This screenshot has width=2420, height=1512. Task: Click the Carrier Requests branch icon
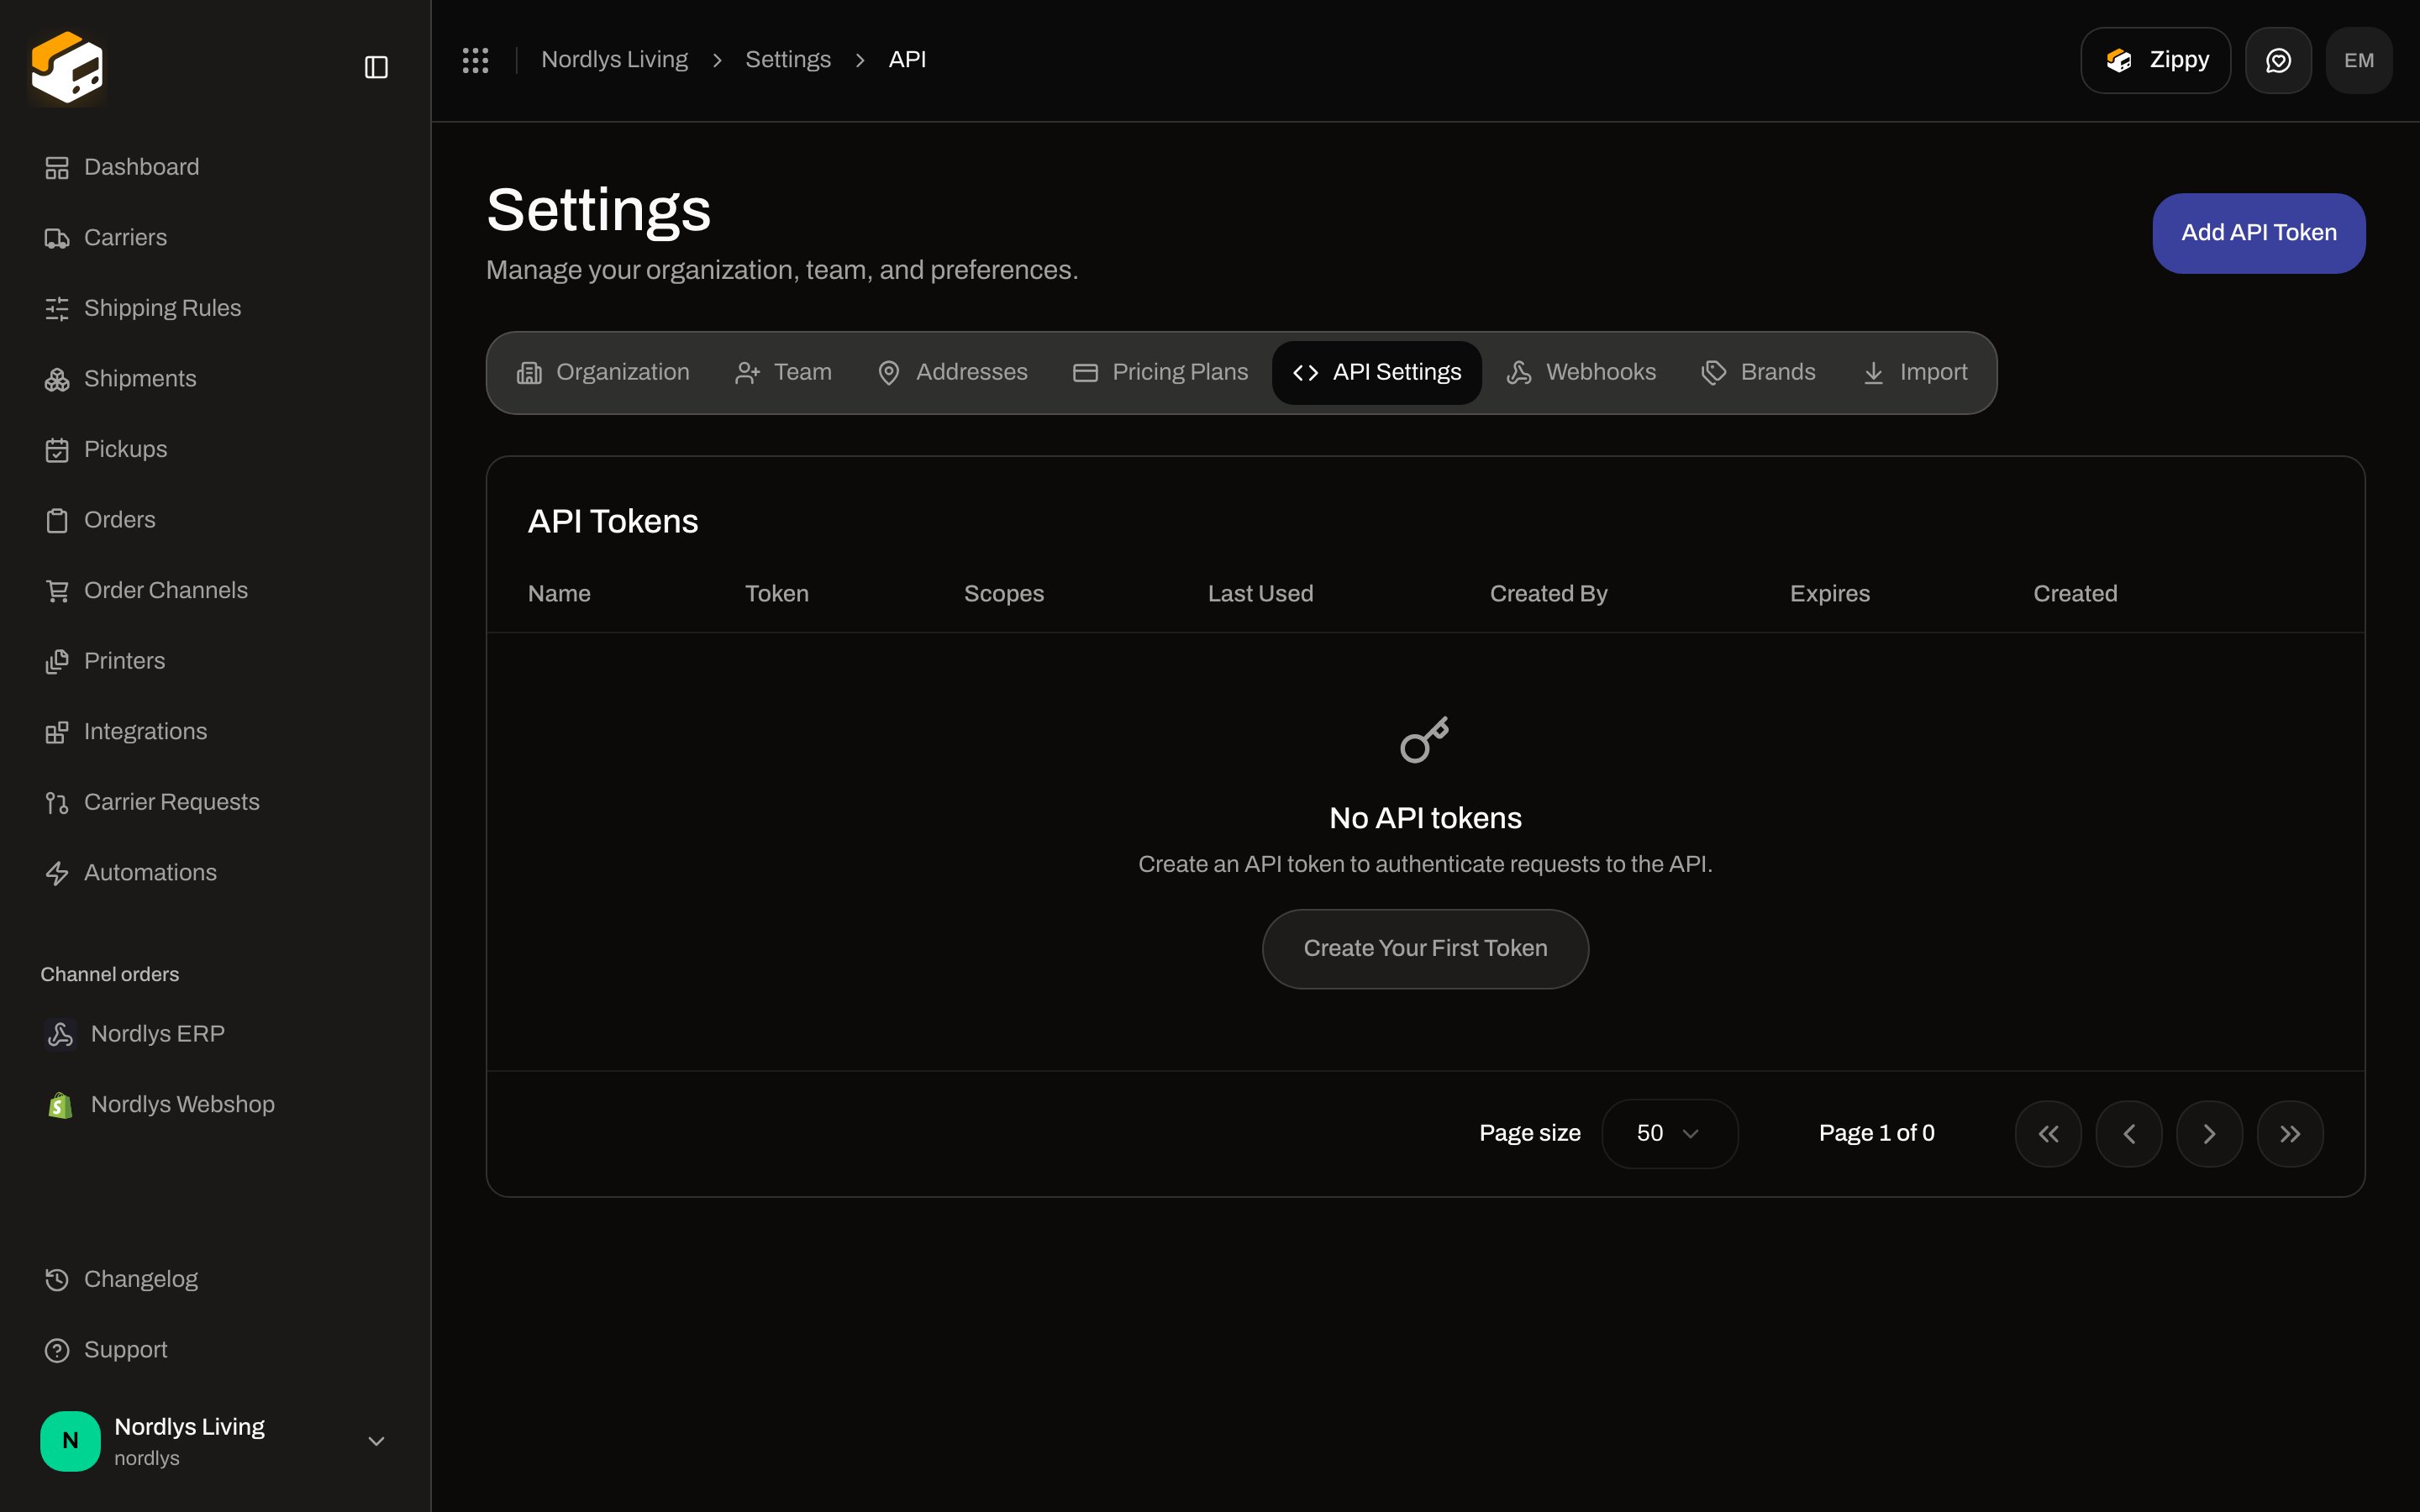(x=57, y=802)
